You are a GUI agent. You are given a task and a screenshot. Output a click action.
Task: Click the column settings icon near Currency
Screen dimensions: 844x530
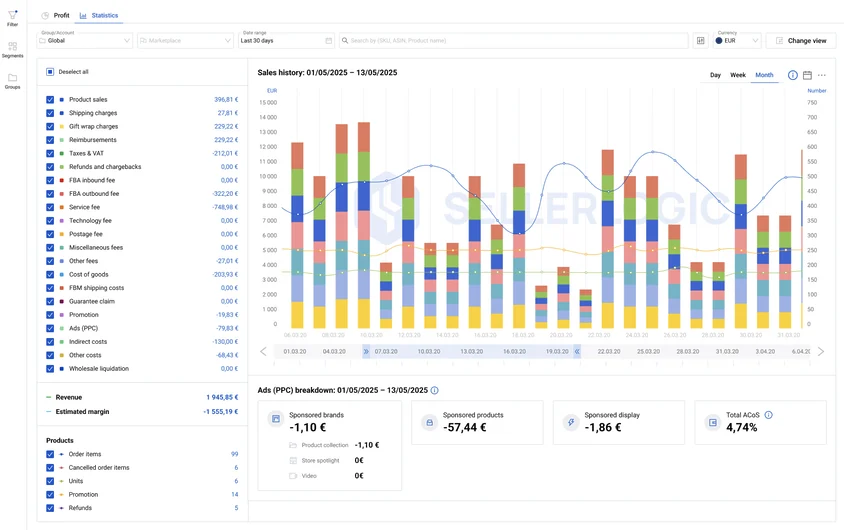point(700,41)
